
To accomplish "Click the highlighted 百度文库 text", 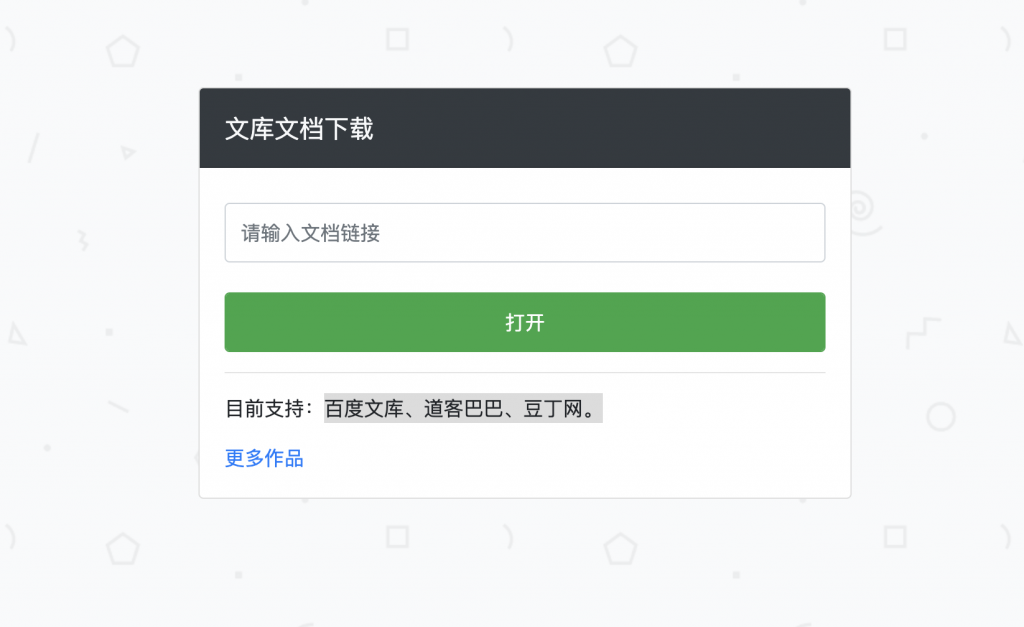I will 364,409.
